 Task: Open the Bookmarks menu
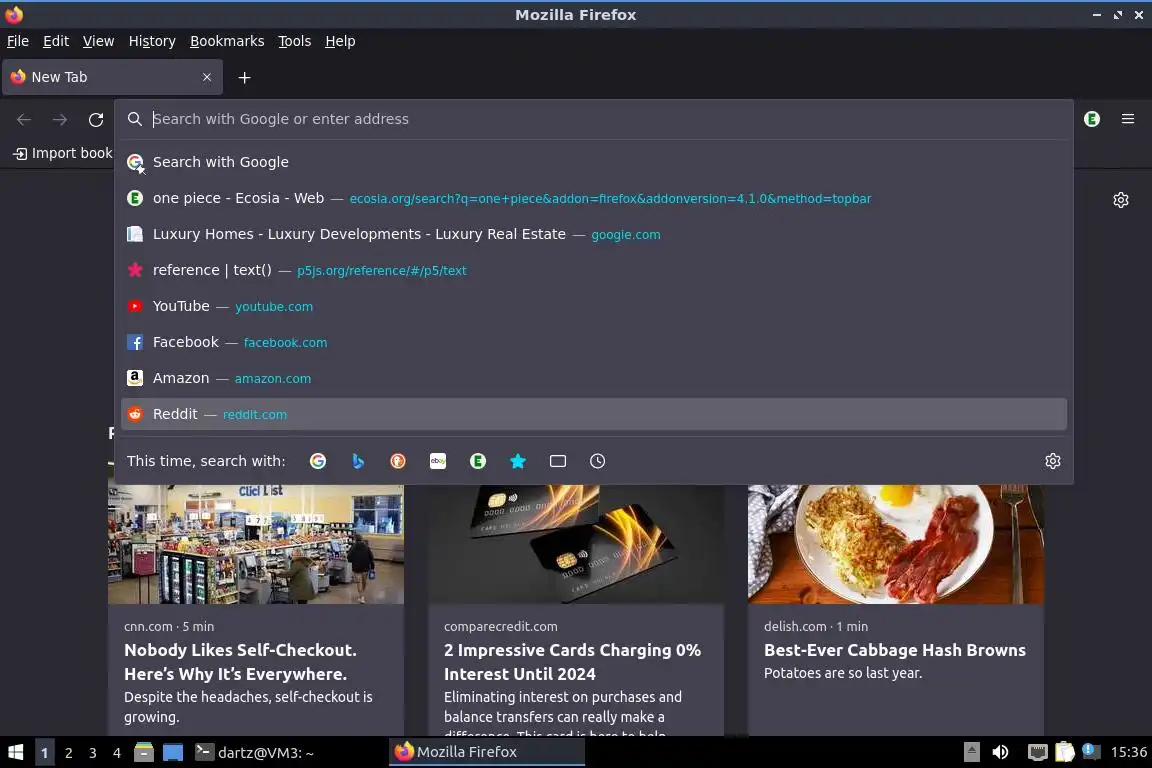click(227, 41)
